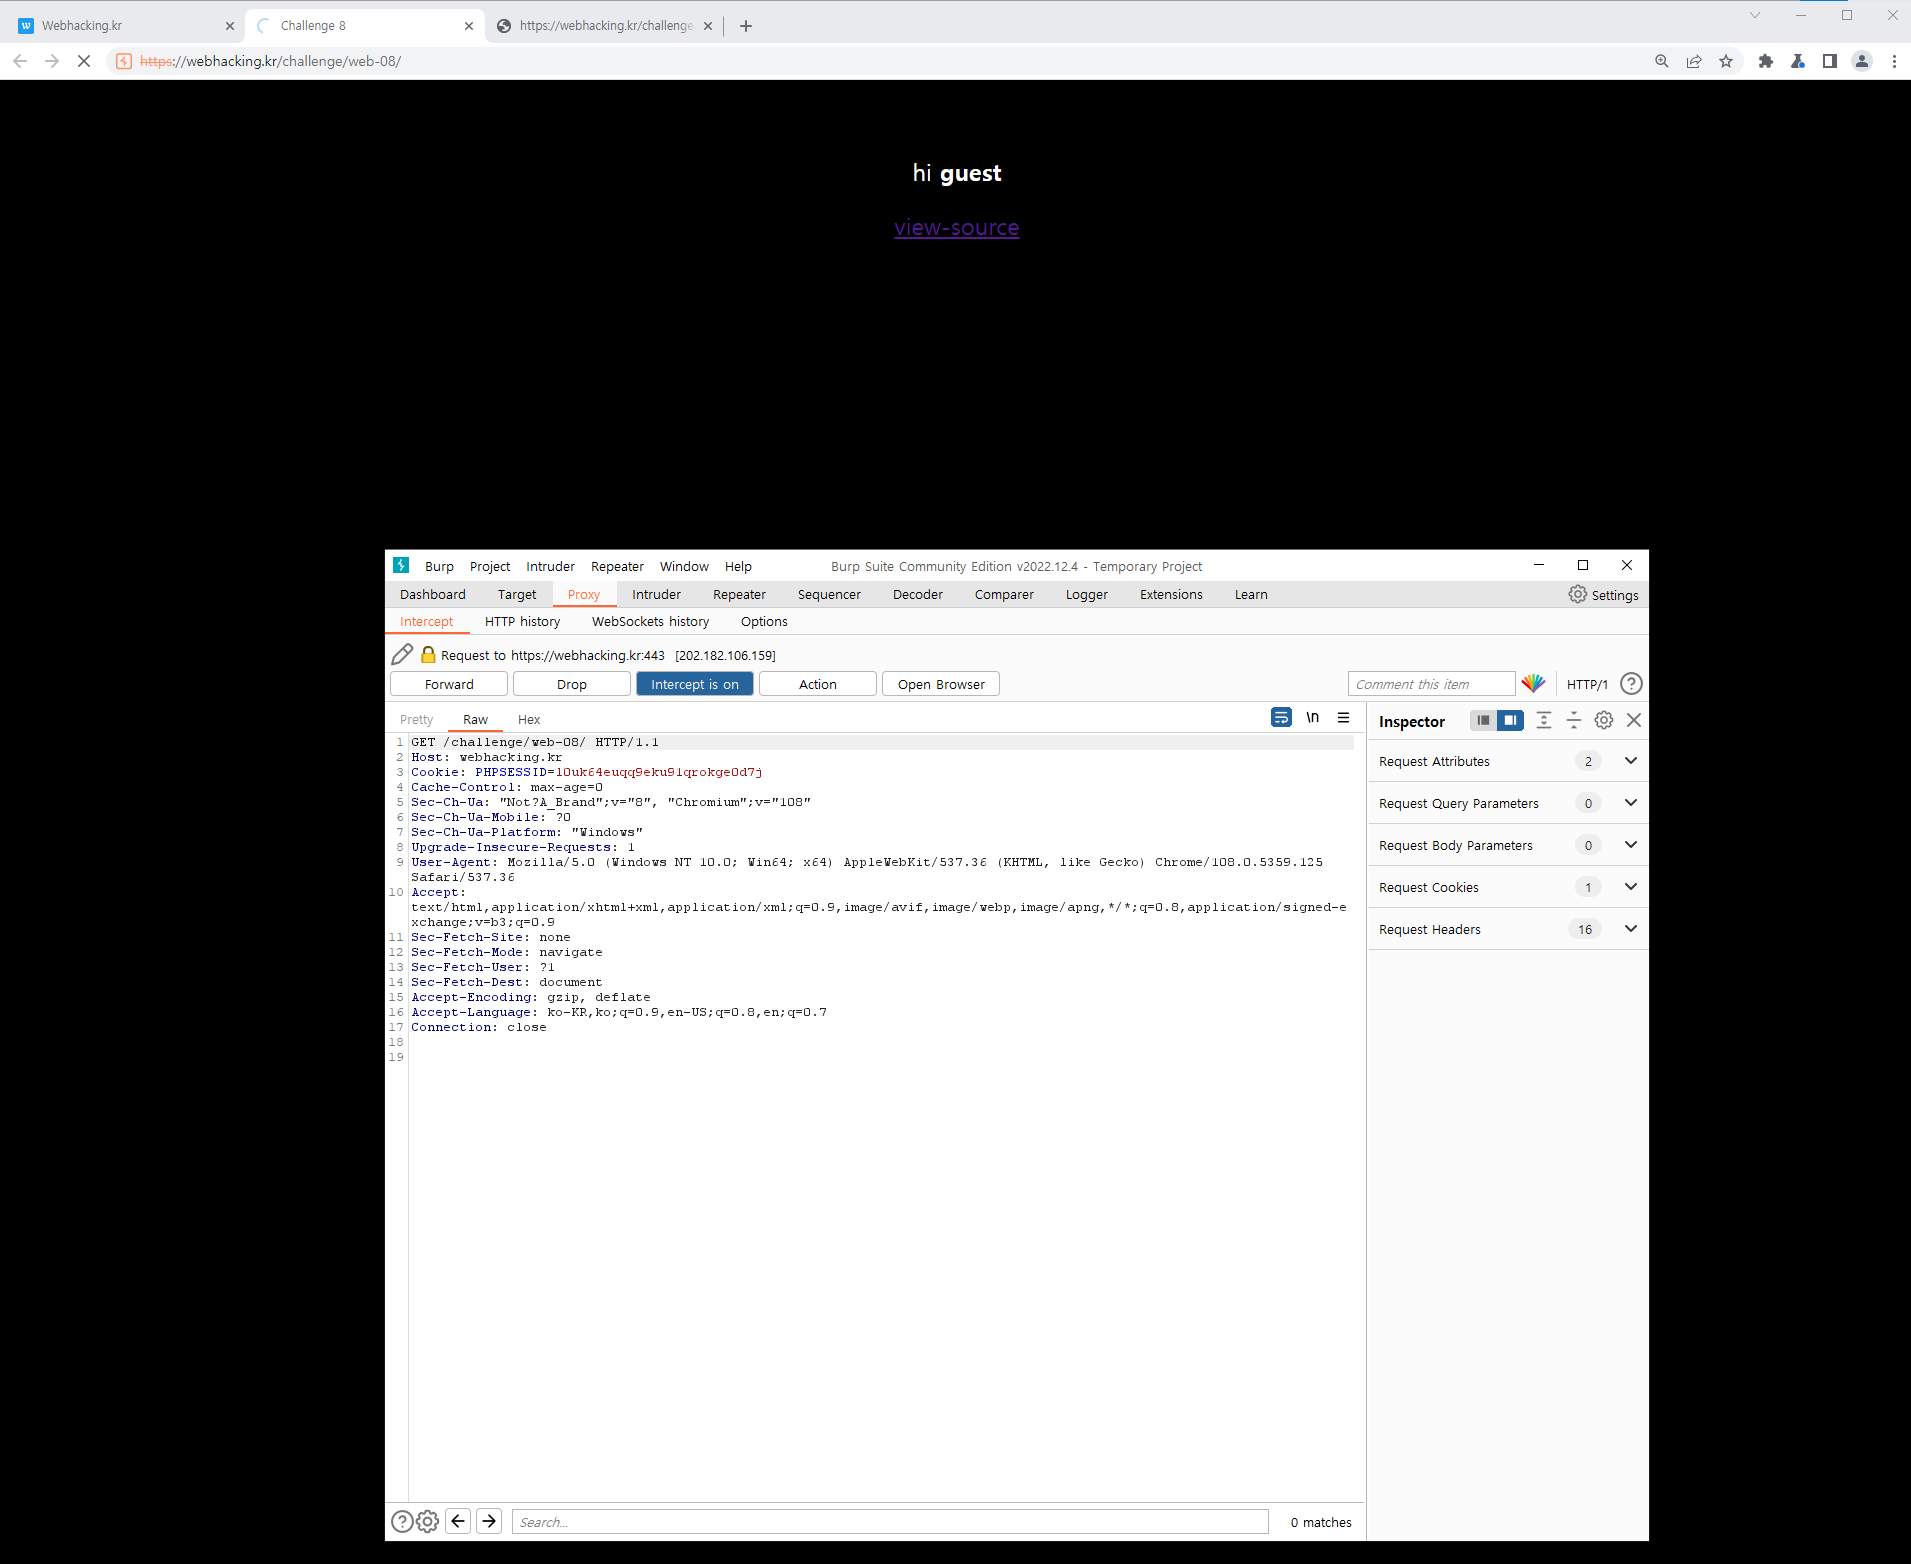The width and height of the screenshot is (1911, 1564).
Task: Open Chrome's Extensions puzzle icon
Action: point(1766,61)
